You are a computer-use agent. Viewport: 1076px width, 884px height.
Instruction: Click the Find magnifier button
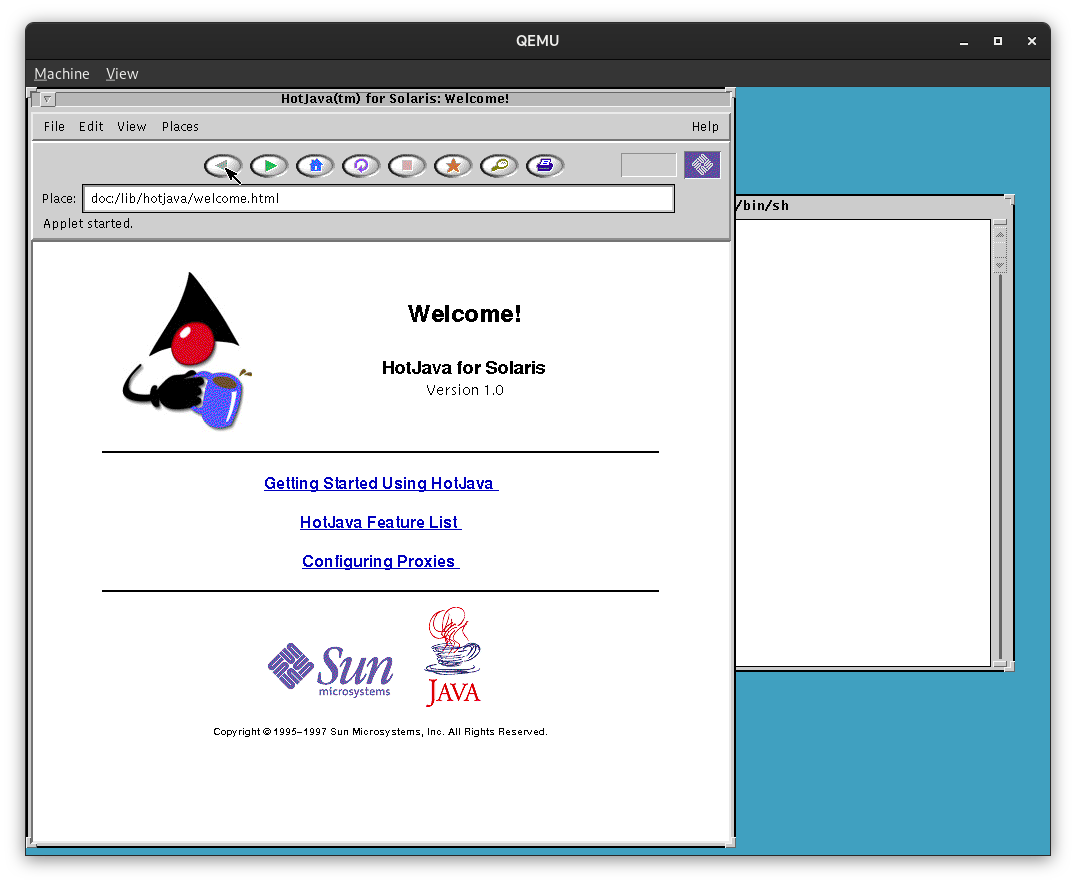click(499, 165)
